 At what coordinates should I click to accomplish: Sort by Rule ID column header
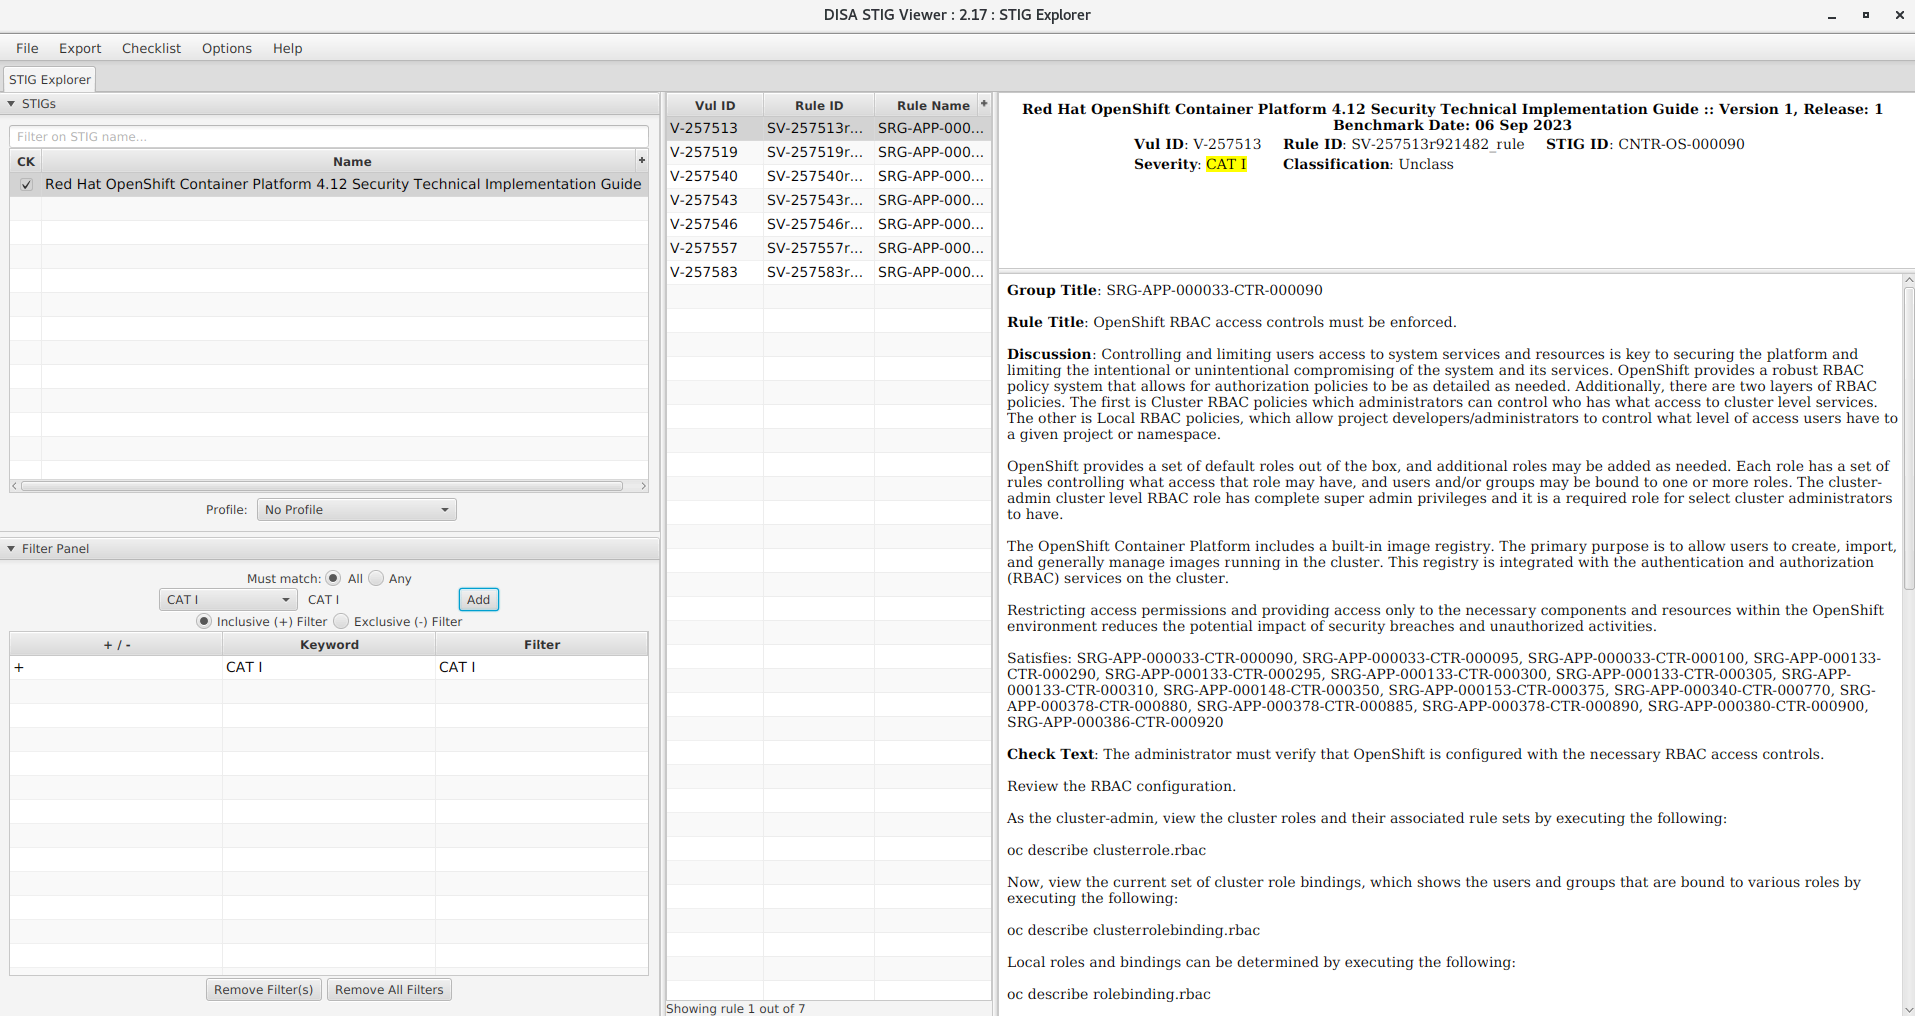point(819,105)
